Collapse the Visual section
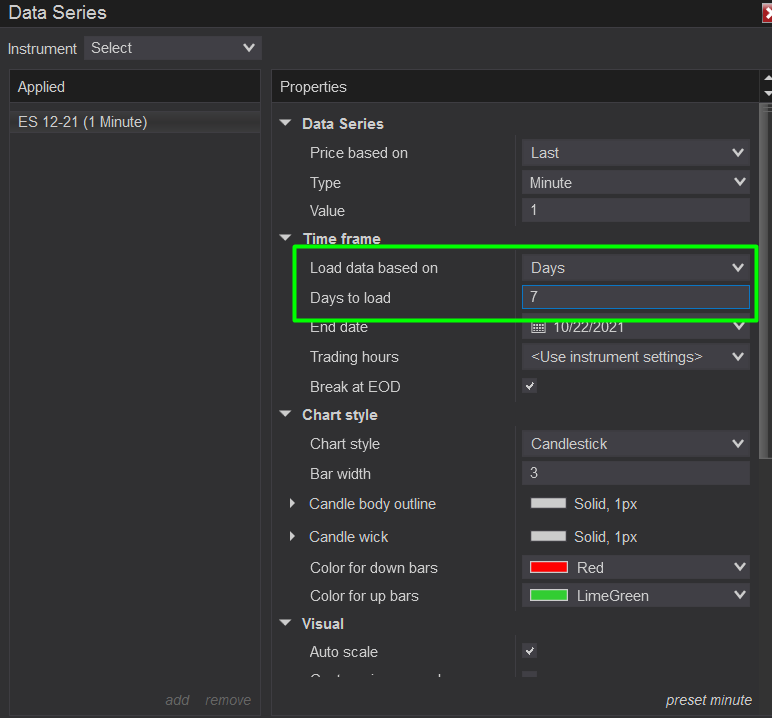The width and height of the screenshot is (772, 718). click(x=286, y=624)
